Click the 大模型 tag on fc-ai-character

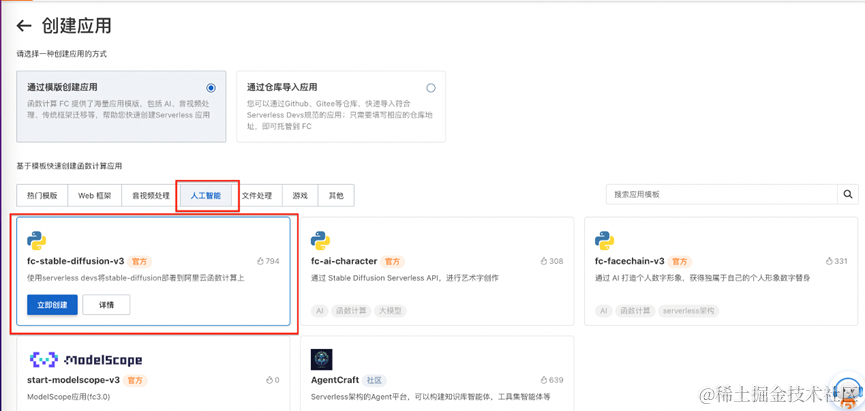(x=390, y=311)
